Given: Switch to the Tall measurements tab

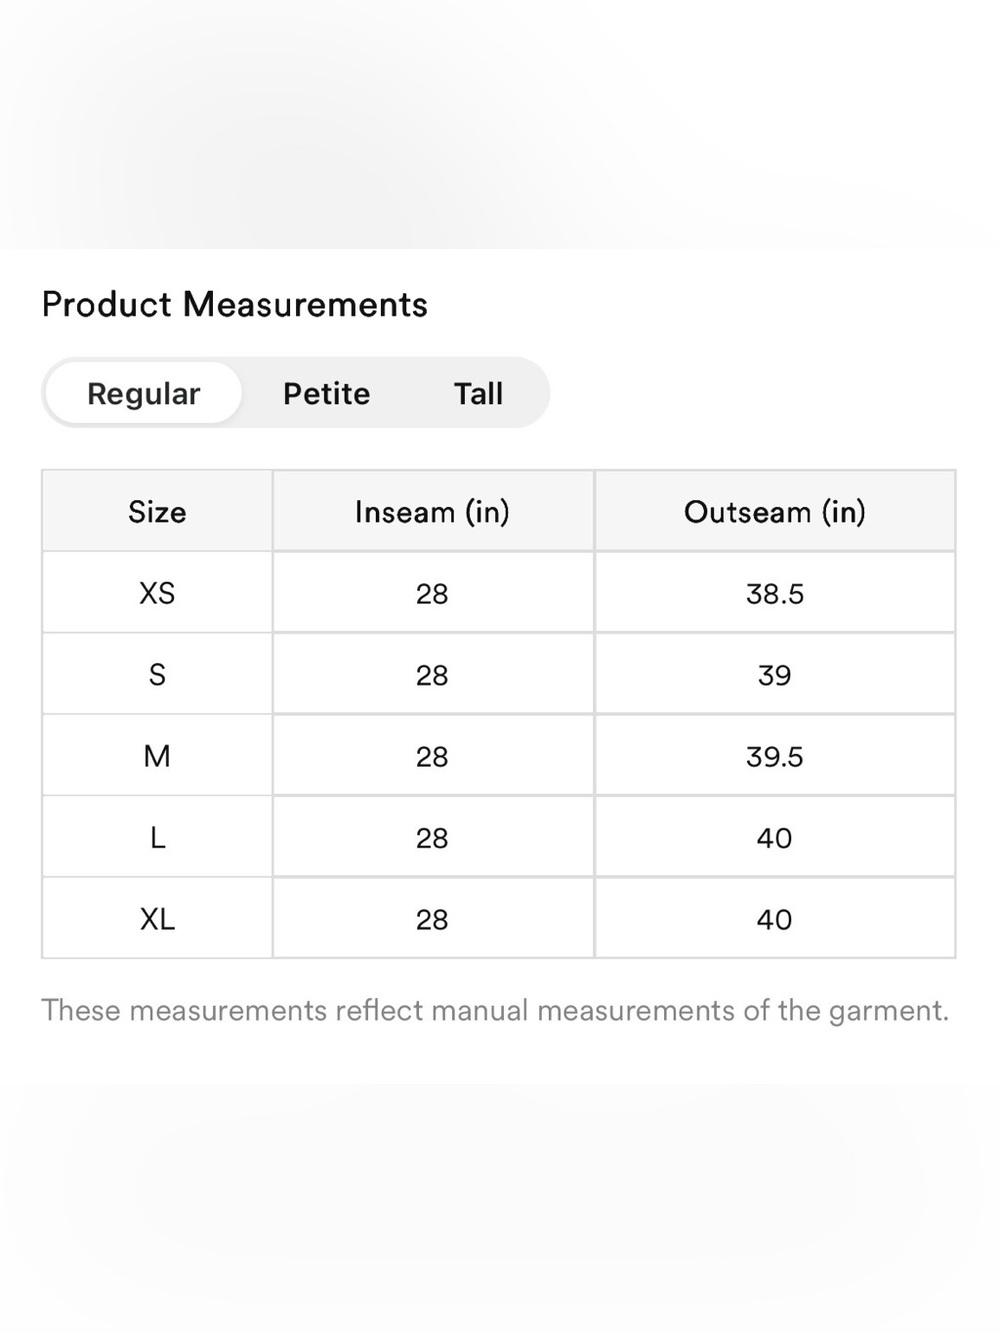Looking at the screenshot, I should coord(478,393).
